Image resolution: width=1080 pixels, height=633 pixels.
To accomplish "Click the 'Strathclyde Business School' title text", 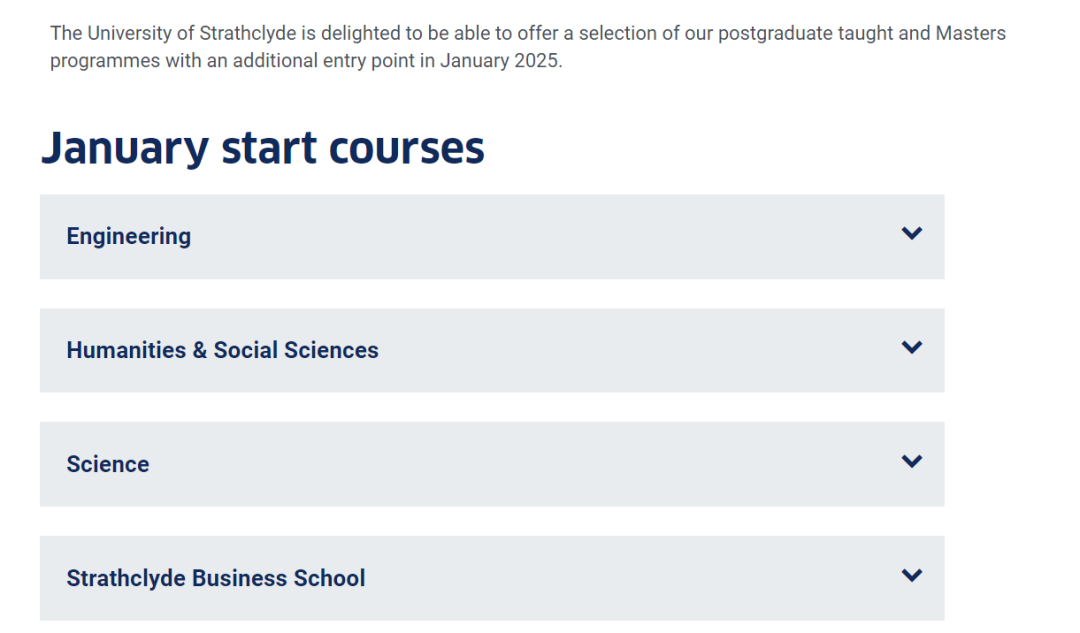I will point(215,579).
